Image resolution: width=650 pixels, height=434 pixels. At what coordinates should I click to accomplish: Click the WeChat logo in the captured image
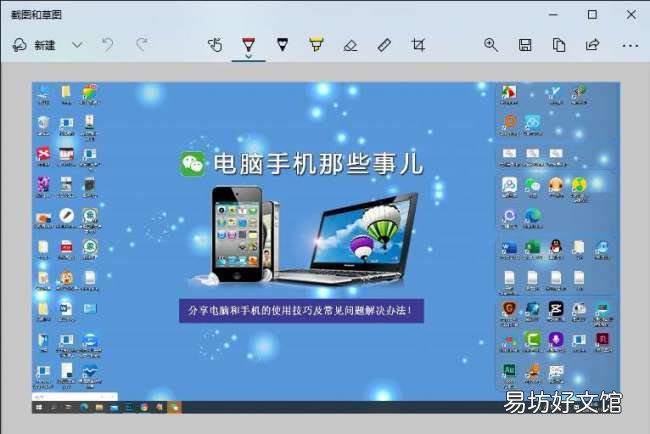point(193,163)
